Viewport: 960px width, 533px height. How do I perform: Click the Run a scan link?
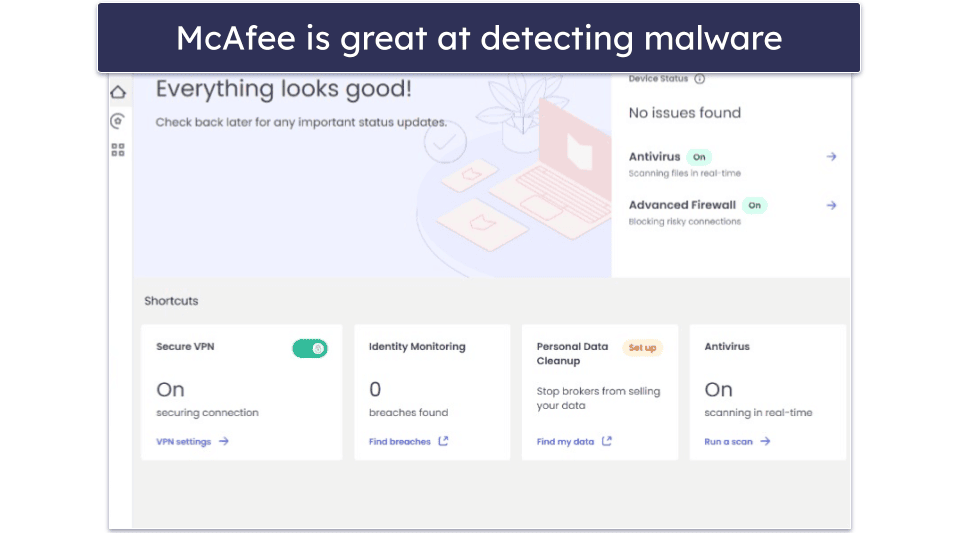click(729, 441)
